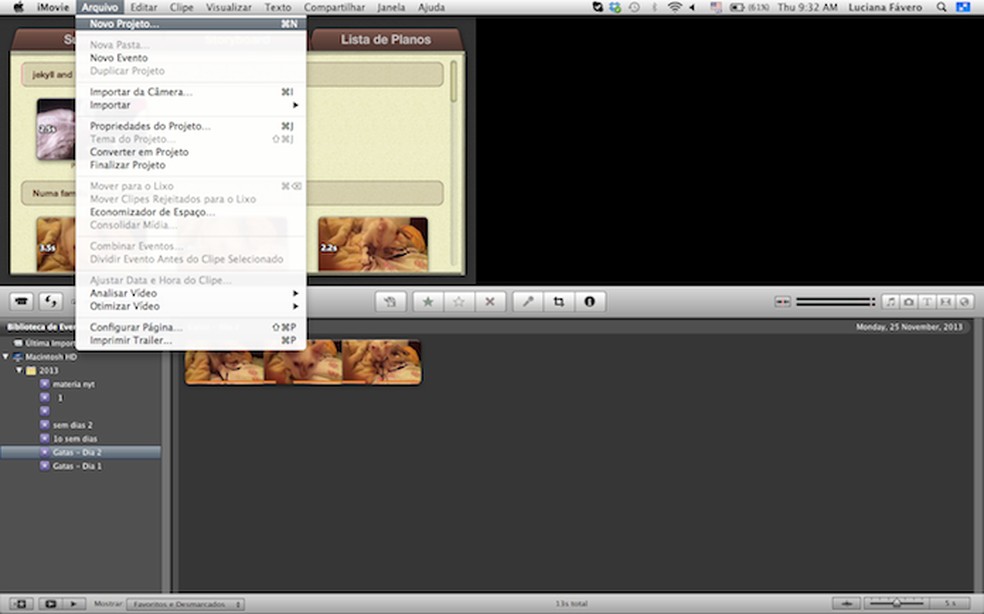Open the titles browser T icon

(927, 301)
